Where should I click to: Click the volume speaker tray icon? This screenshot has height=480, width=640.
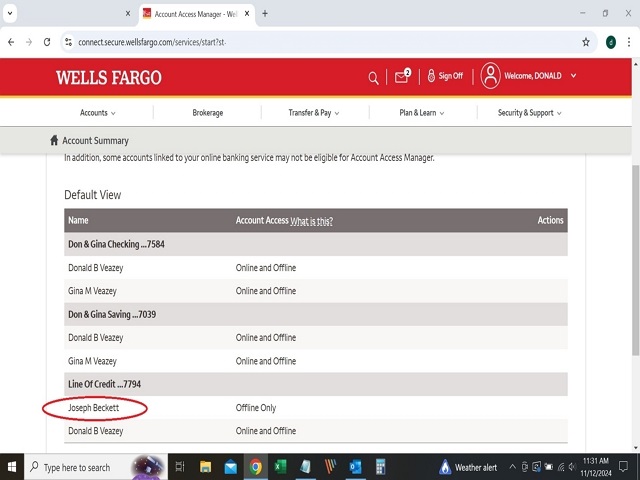pyautogui.click(x=572, y=467)
